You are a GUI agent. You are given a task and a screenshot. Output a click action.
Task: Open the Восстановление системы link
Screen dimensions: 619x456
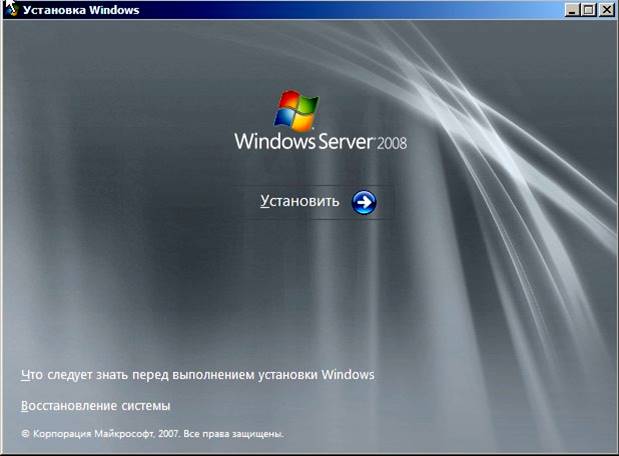pyautogui.click(x=96, y=406)
